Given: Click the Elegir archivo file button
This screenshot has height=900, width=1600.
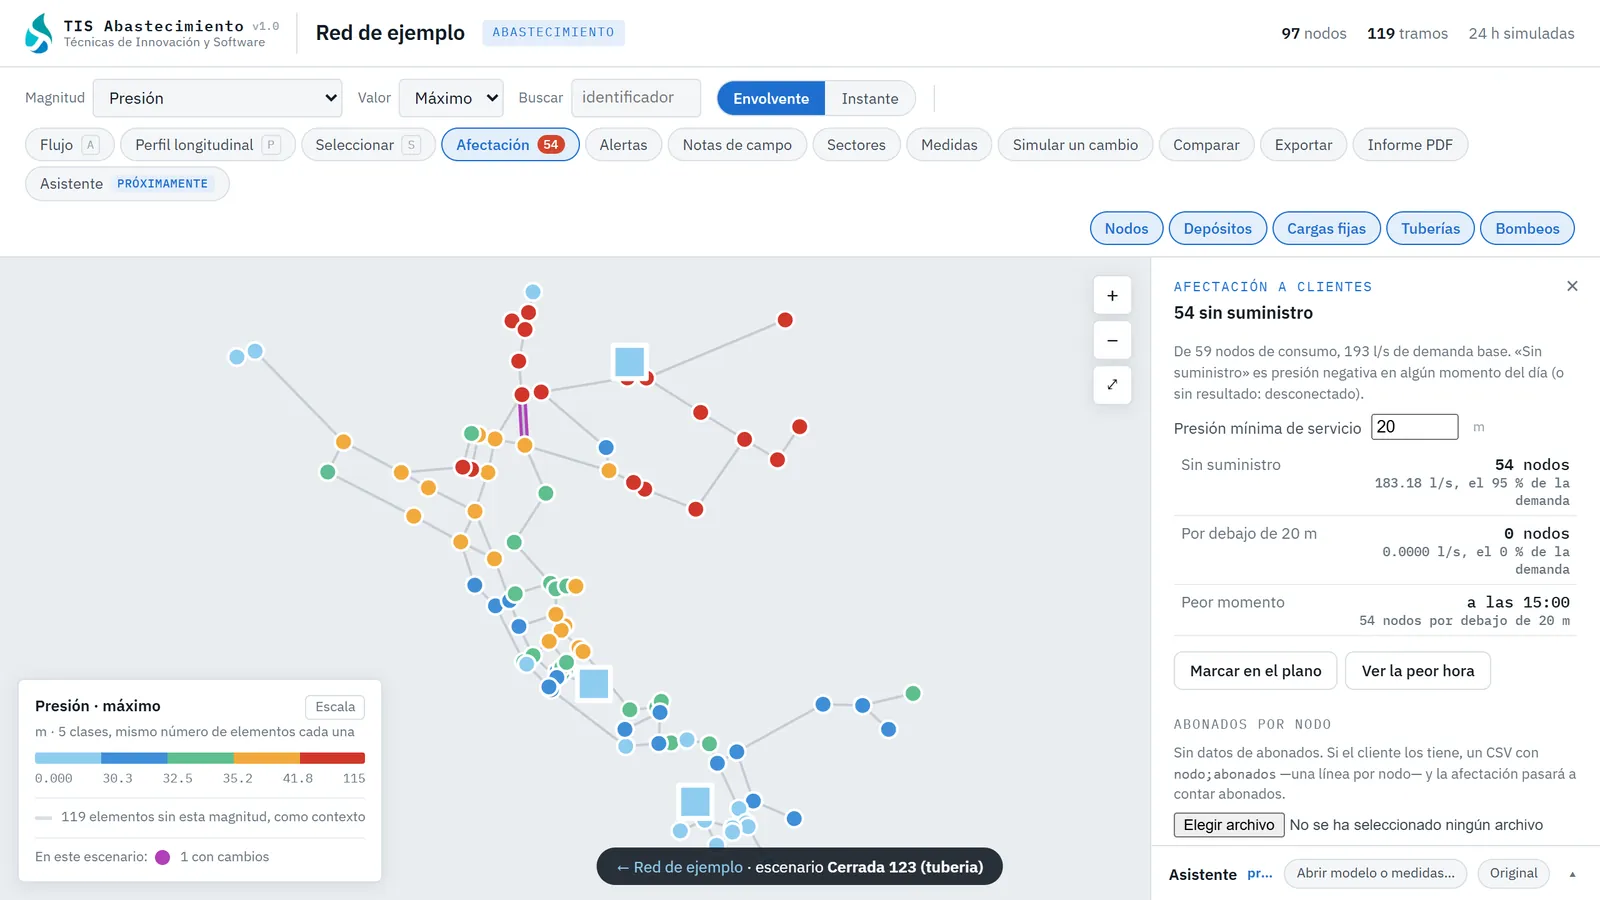Looking at the screenshot, I should [1229, 825].
